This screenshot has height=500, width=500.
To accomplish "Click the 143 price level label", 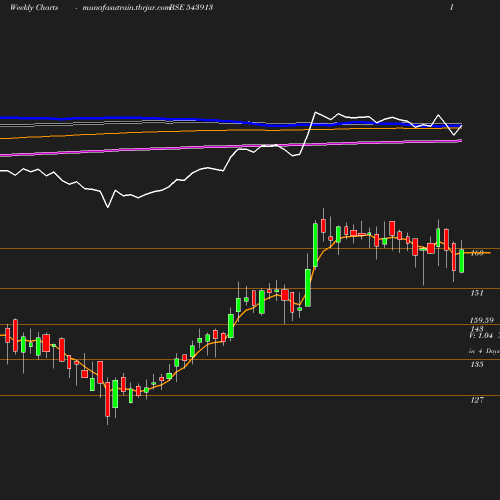I will 477,328.
